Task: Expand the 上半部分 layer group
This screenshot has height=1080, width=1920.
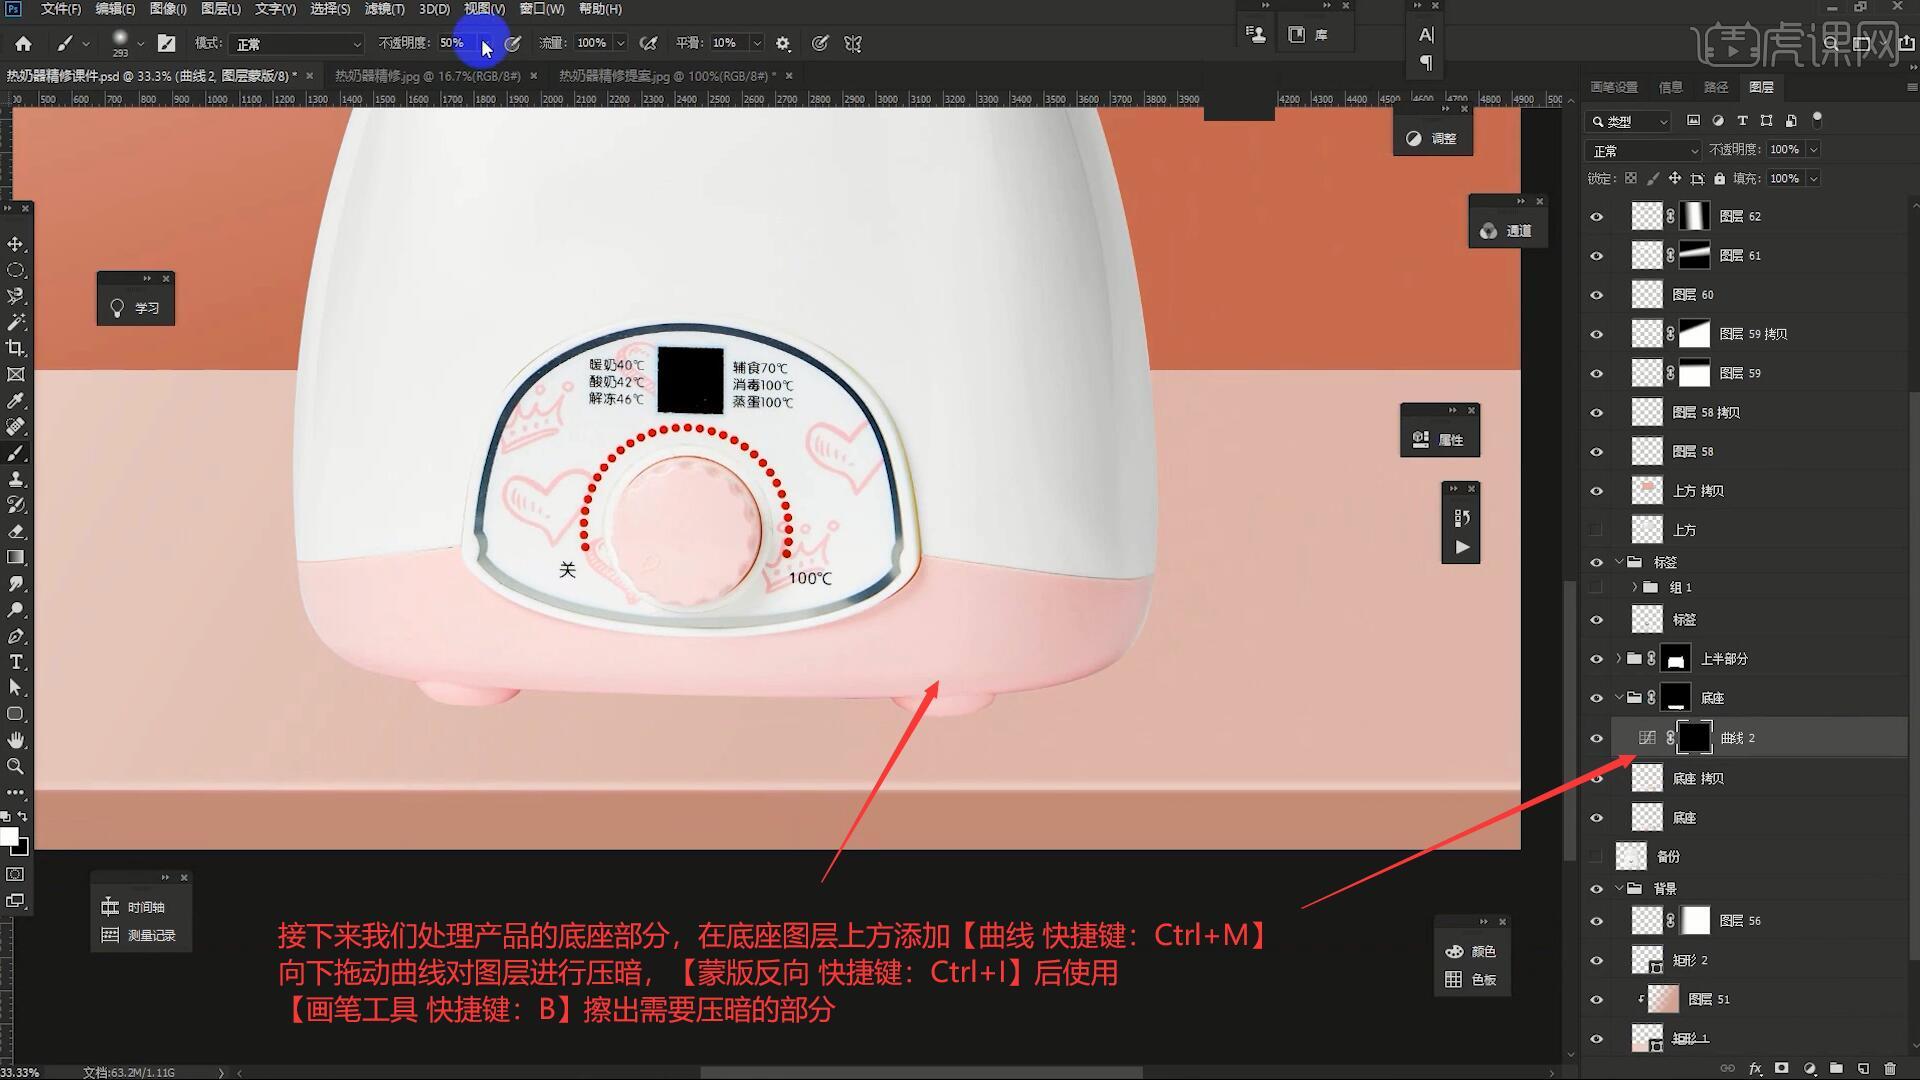Action: point(1619,659)
